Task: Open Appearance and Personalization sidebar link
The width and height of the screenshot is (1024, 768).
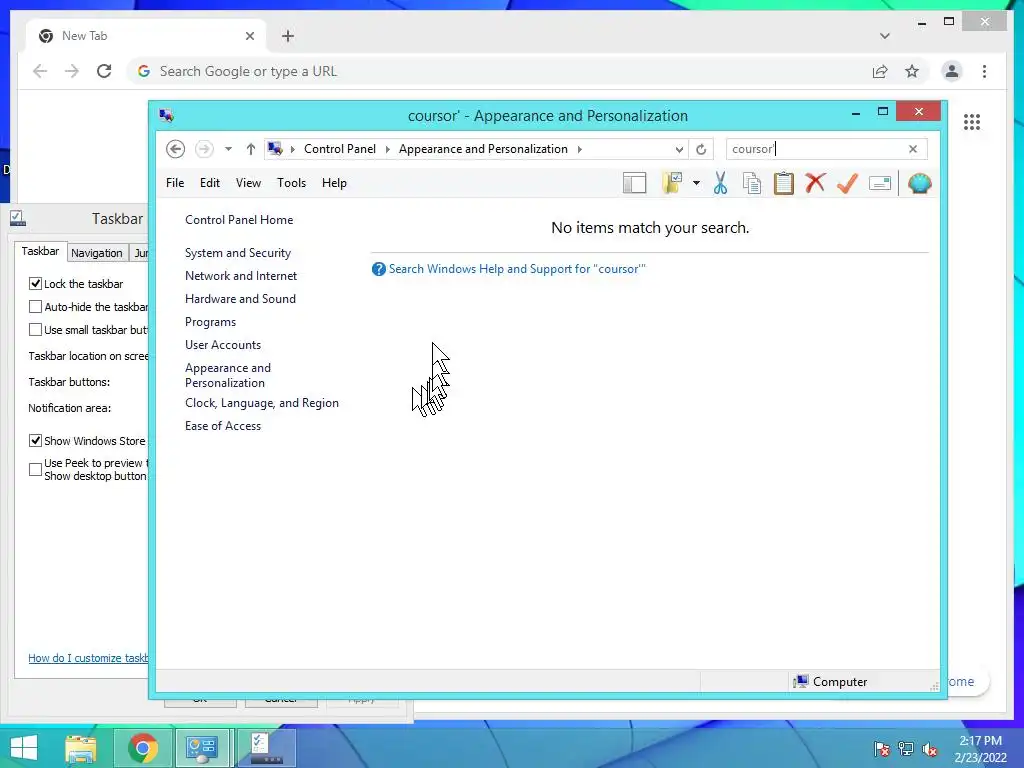Action: pyautogui.click(x=227, y=376)
